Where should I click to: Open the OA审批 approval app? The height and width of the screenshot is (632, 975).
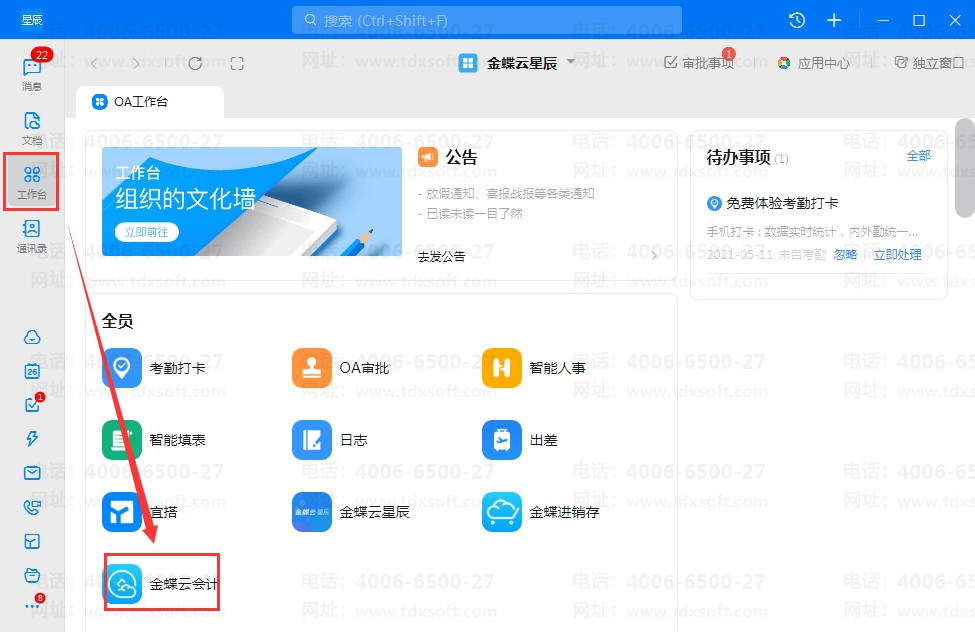click(x=312, y=368)
